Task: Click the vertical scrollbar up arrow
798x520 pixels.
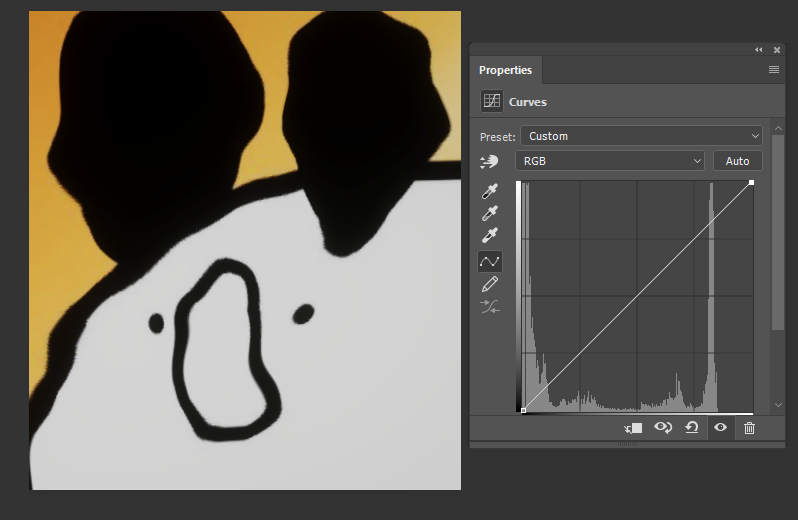Action: coord(778,128)
